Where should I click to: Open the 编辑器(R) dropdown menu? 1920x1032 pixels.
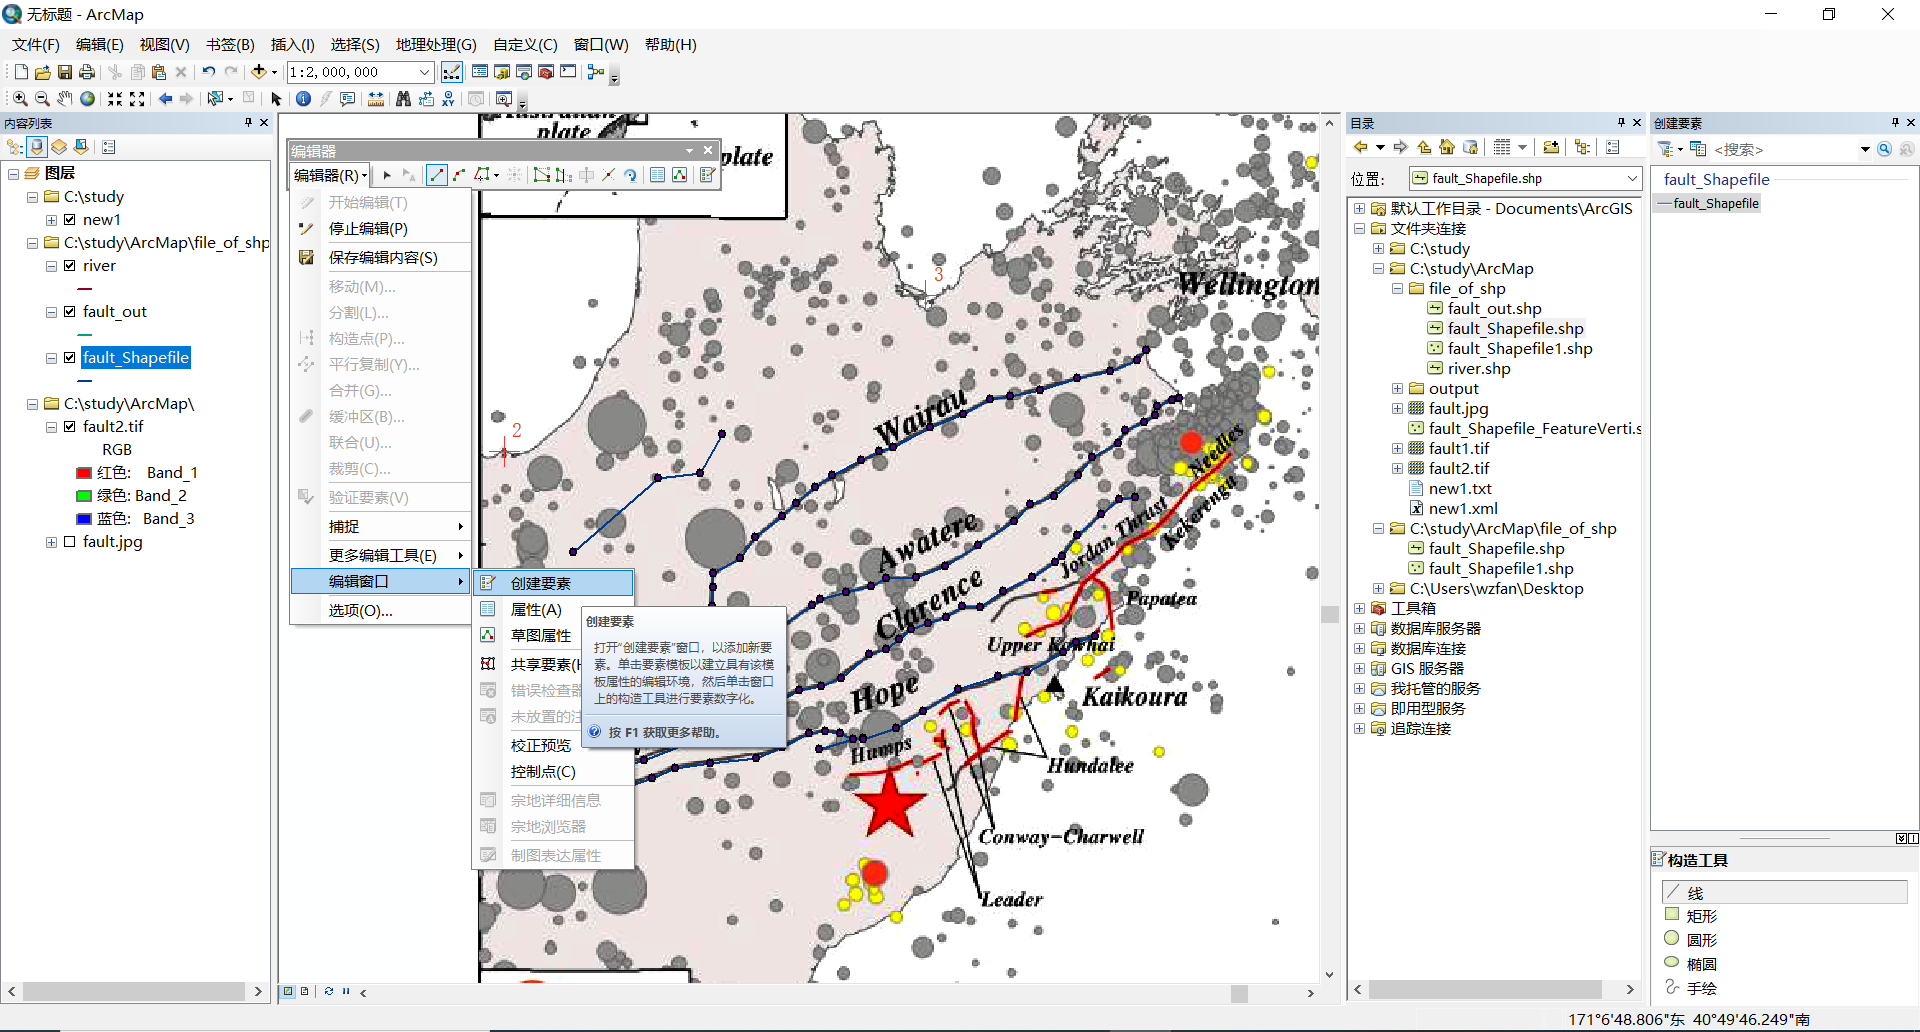tap(330, 175)
